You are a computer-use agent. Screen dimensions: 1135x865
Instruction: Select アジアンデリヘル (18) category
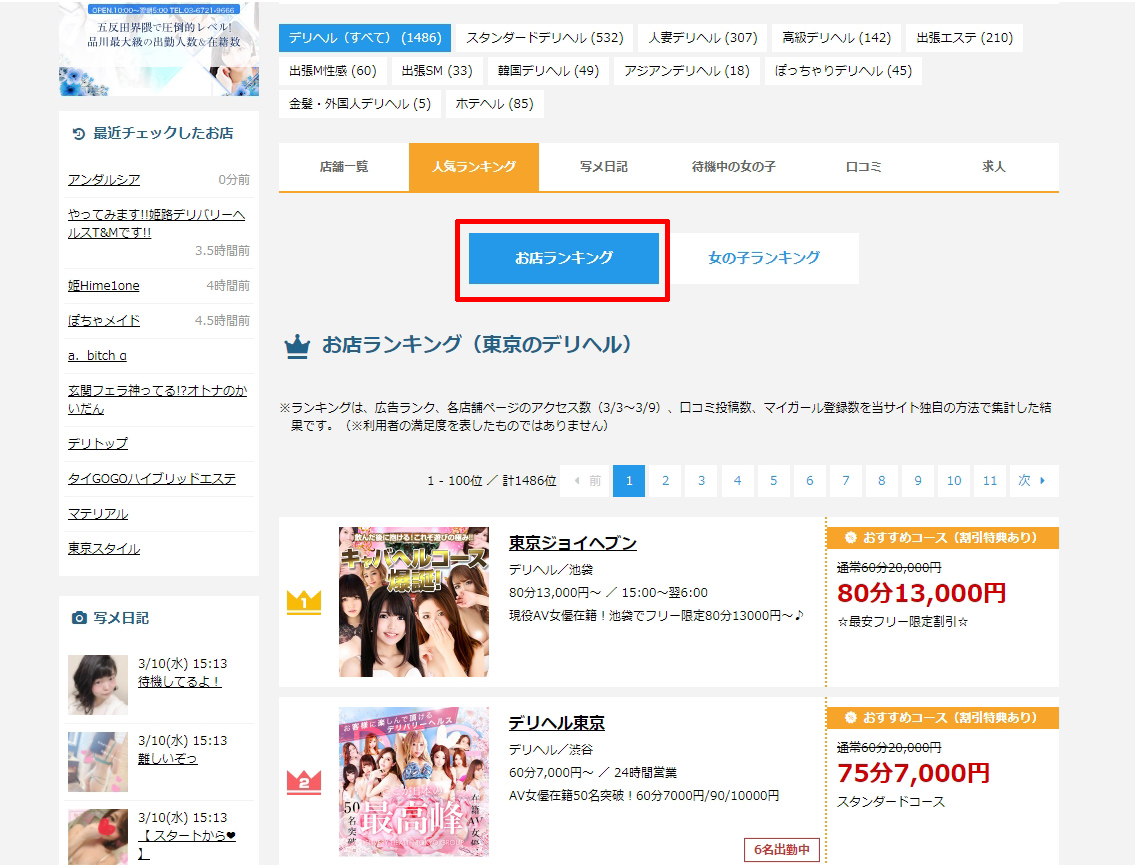point(686,71)
